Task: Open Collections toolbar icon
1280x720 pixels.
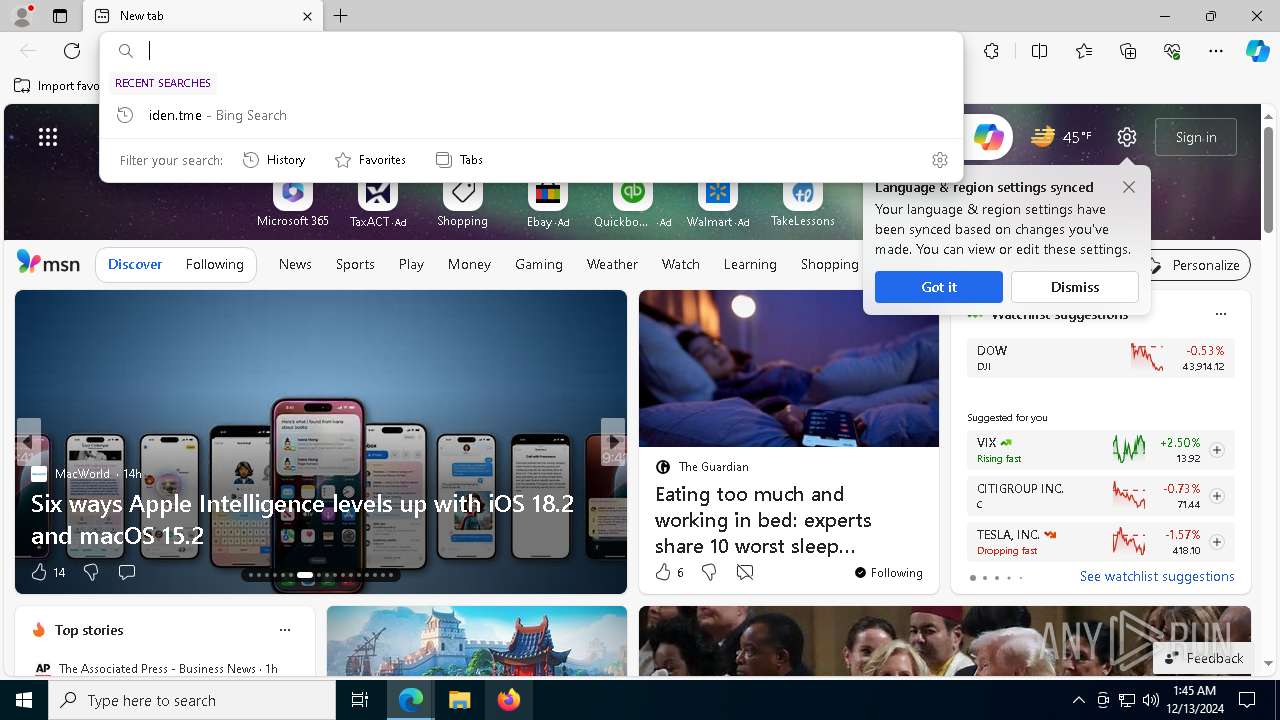Action: click(x=1128, y=51)
